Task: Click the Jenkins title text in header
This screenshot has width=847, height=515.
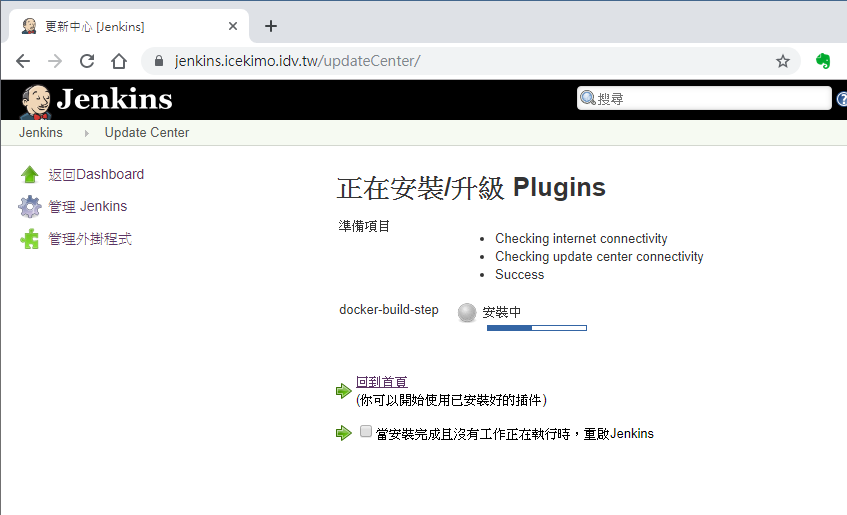Action: [x=115, y=99]
